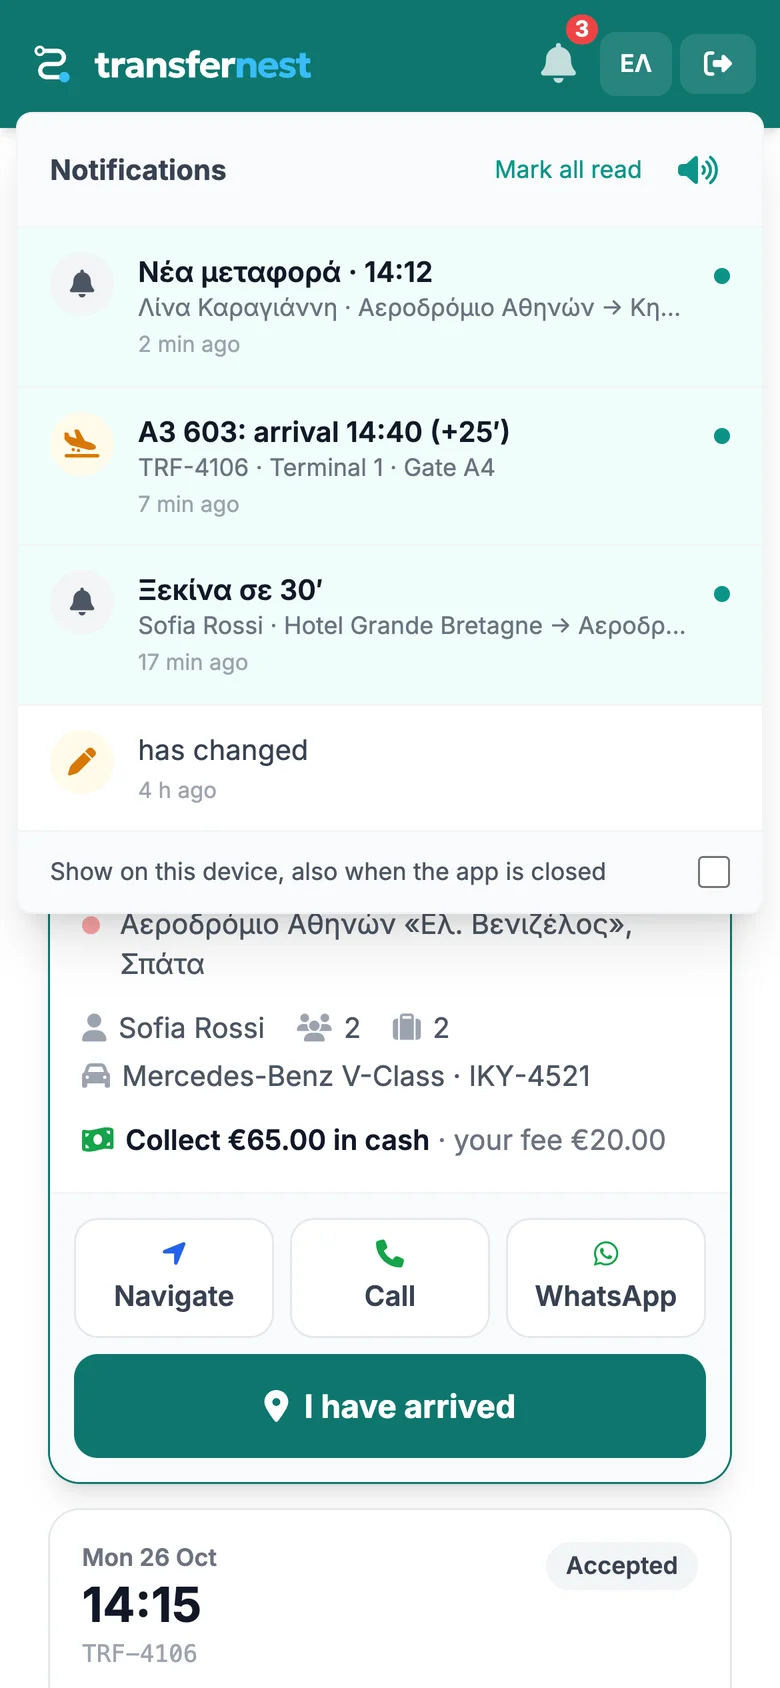Toggle the notification sound speaker icon
The width and height of the screenshot is (780, 1688).
[x=698, y=170]
